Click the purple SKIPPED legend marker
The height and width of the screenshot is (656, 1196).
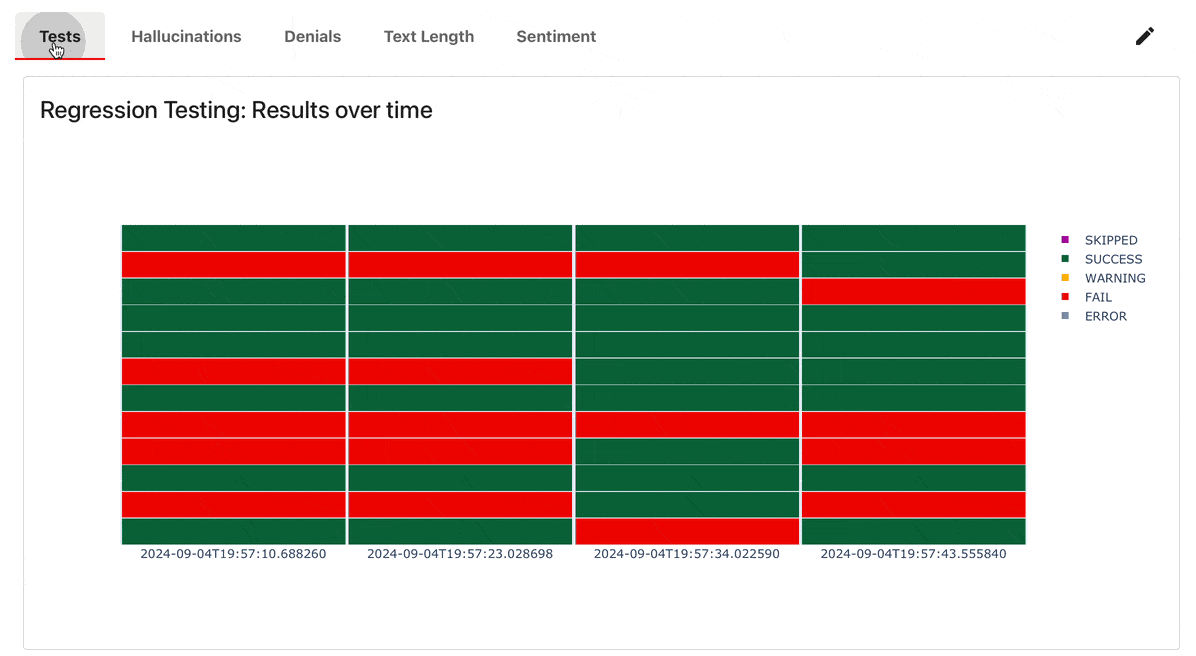[1065, 240]
